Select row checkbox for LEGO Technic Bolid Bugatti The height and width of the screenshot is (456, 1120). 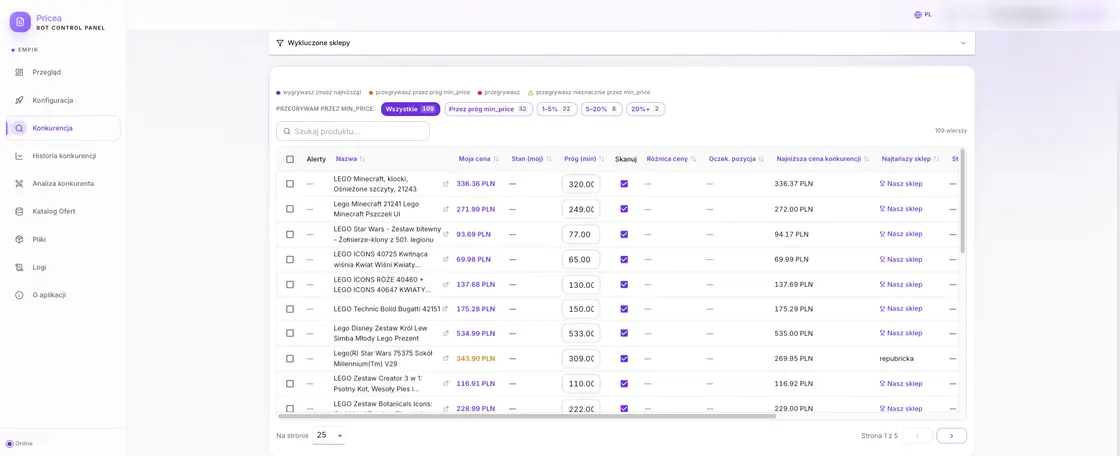click(290, 309)
